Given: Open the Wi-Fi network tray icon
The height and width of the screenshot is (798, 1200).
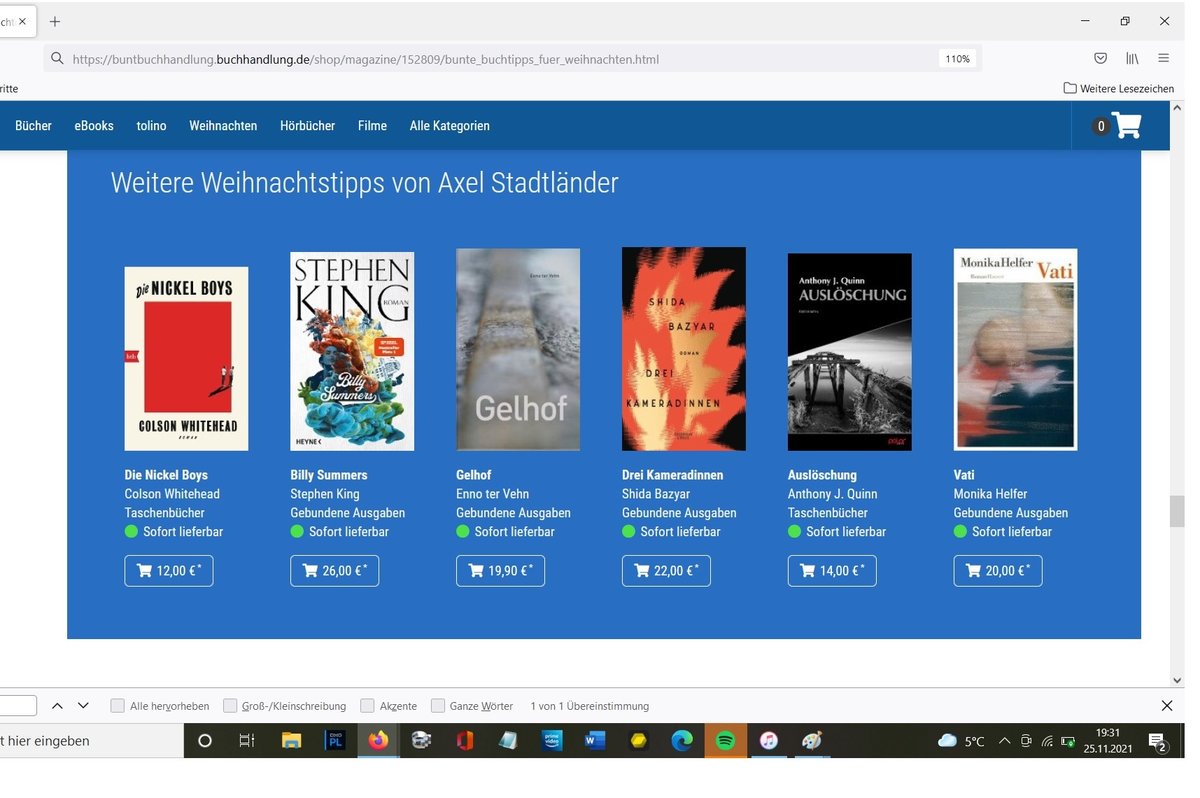Looking at the screenshot, I should 1047,741.
